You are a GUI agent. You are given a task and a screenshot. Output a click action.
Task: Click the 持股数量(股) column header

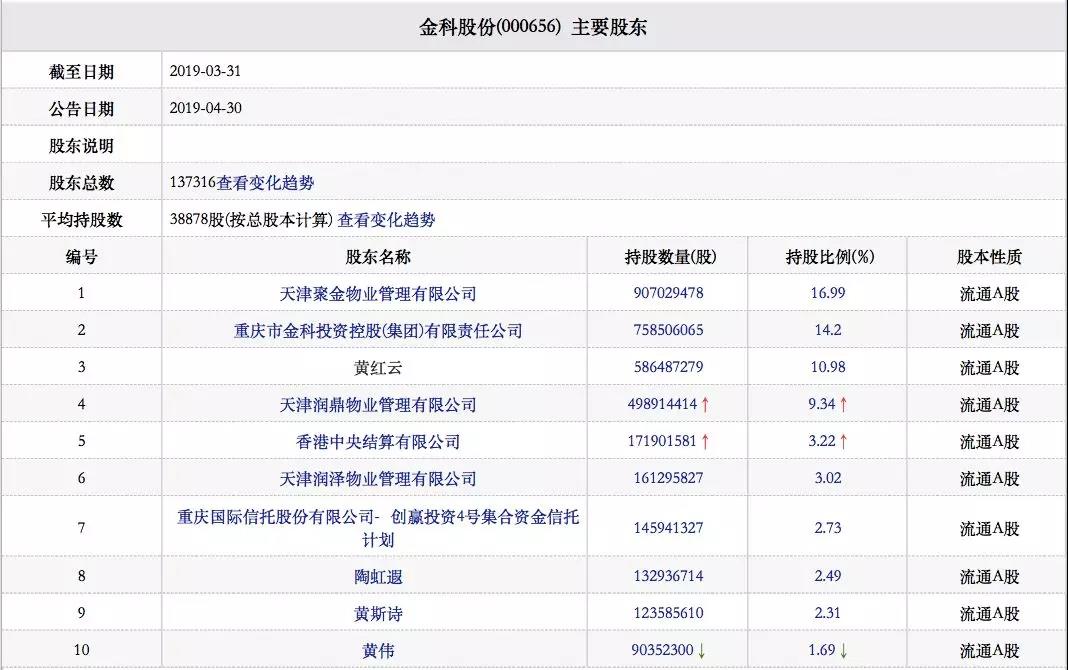(x=670, y=257)
